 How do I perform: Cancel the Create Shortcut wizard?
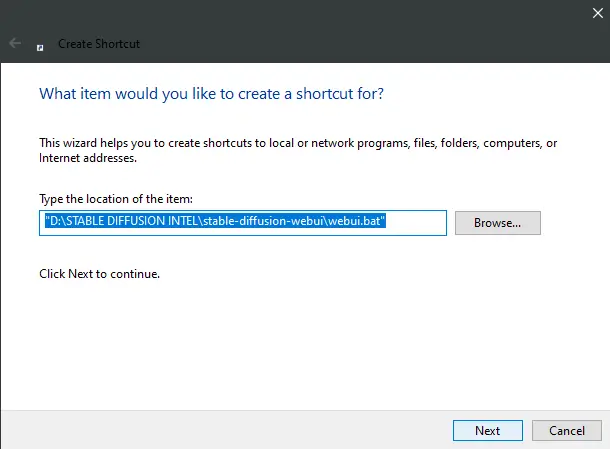566,430
